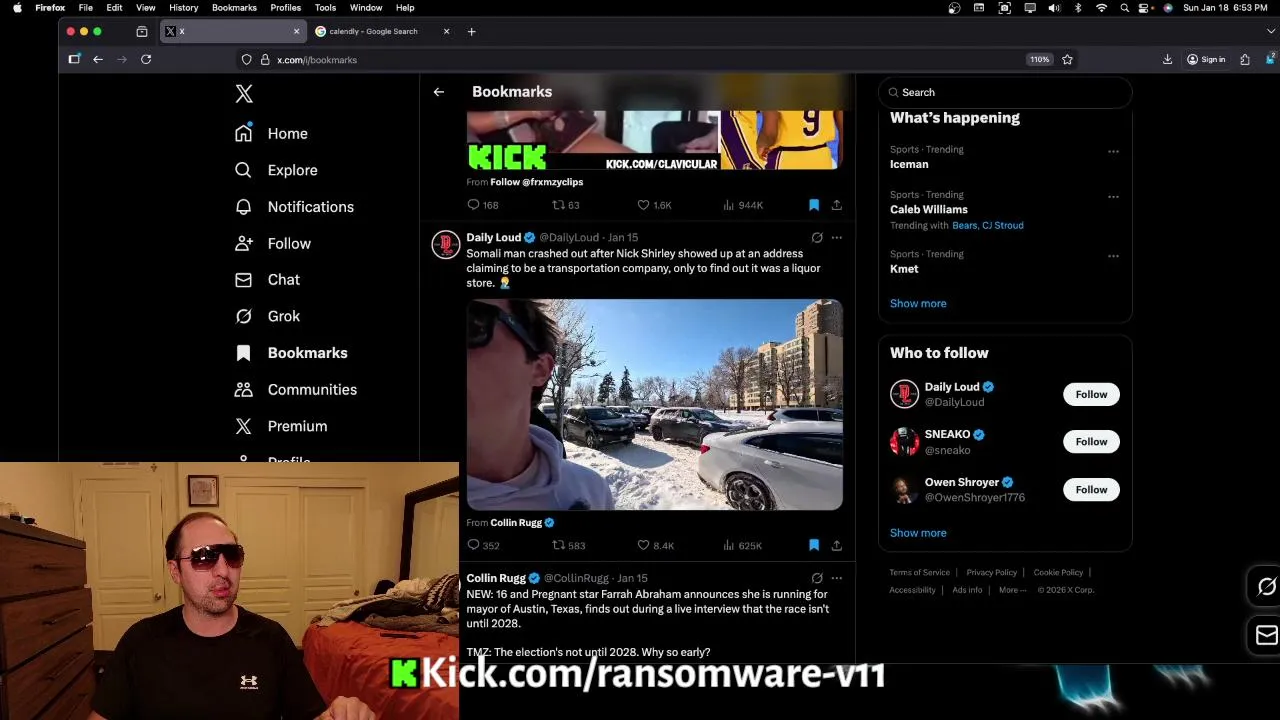Image resolution: width=1280 pixels, height=720 pixels.
Task: Open Collin Rugg source link under video
Action: [x=516, y=523]
